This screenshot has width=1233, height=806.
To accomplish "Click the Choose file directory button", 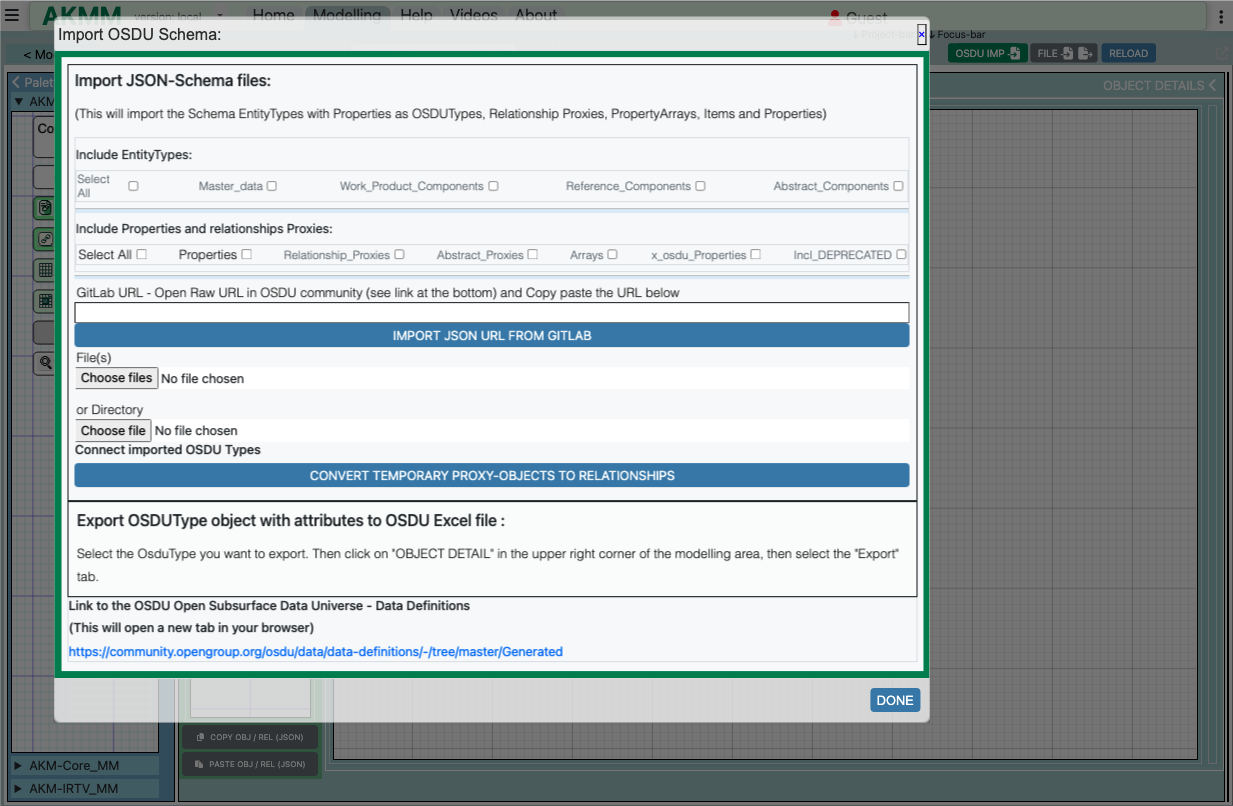I will 113,430.
